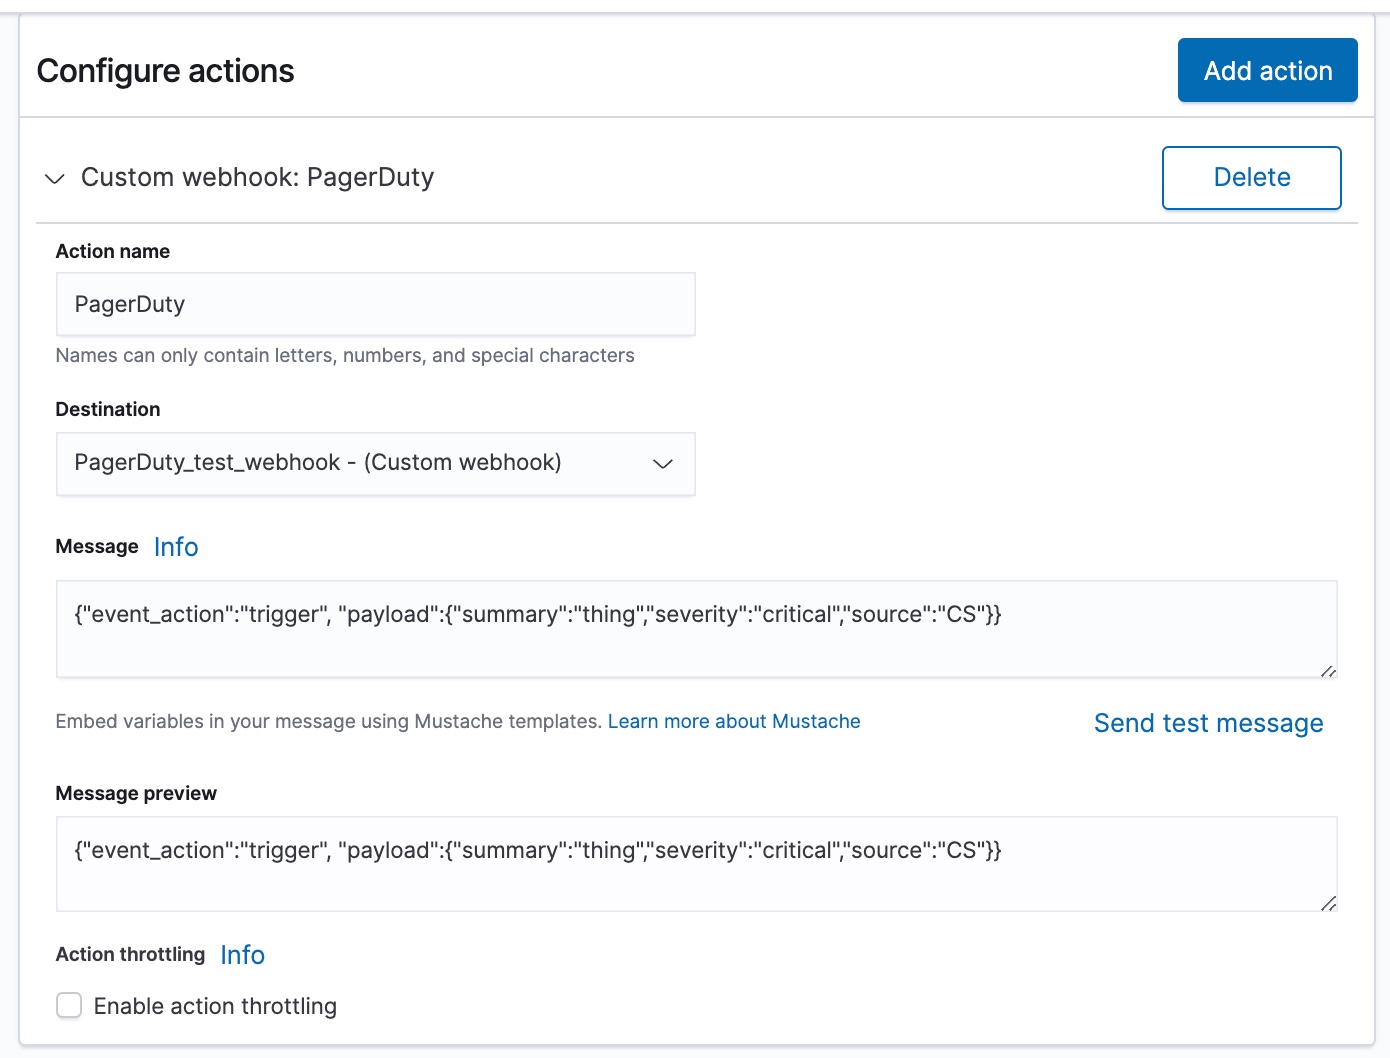Click Message preview textarea resize handle

1328,904
